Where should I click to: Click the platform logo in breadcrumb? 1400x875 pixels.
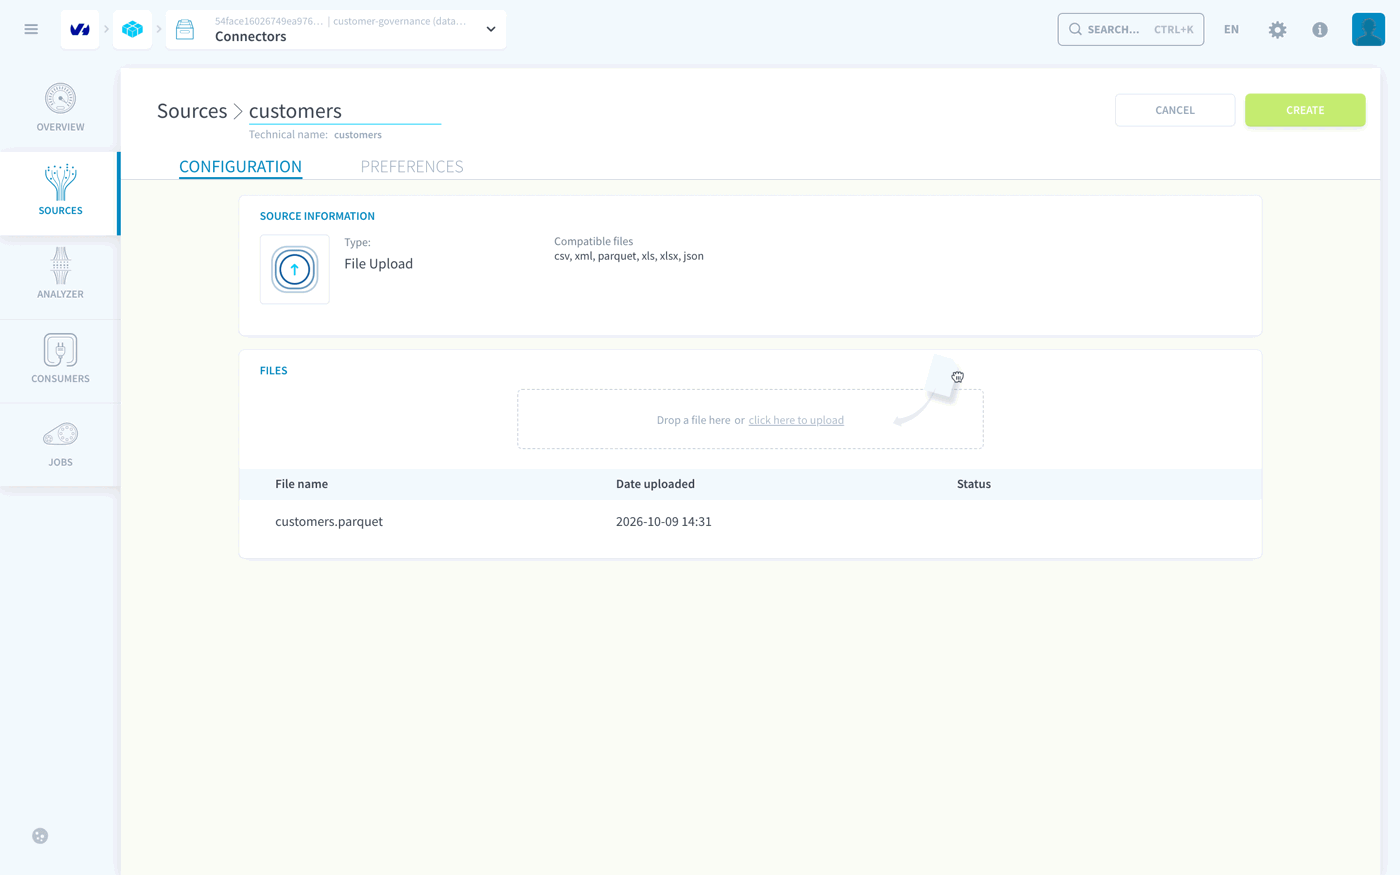[80, 29]
